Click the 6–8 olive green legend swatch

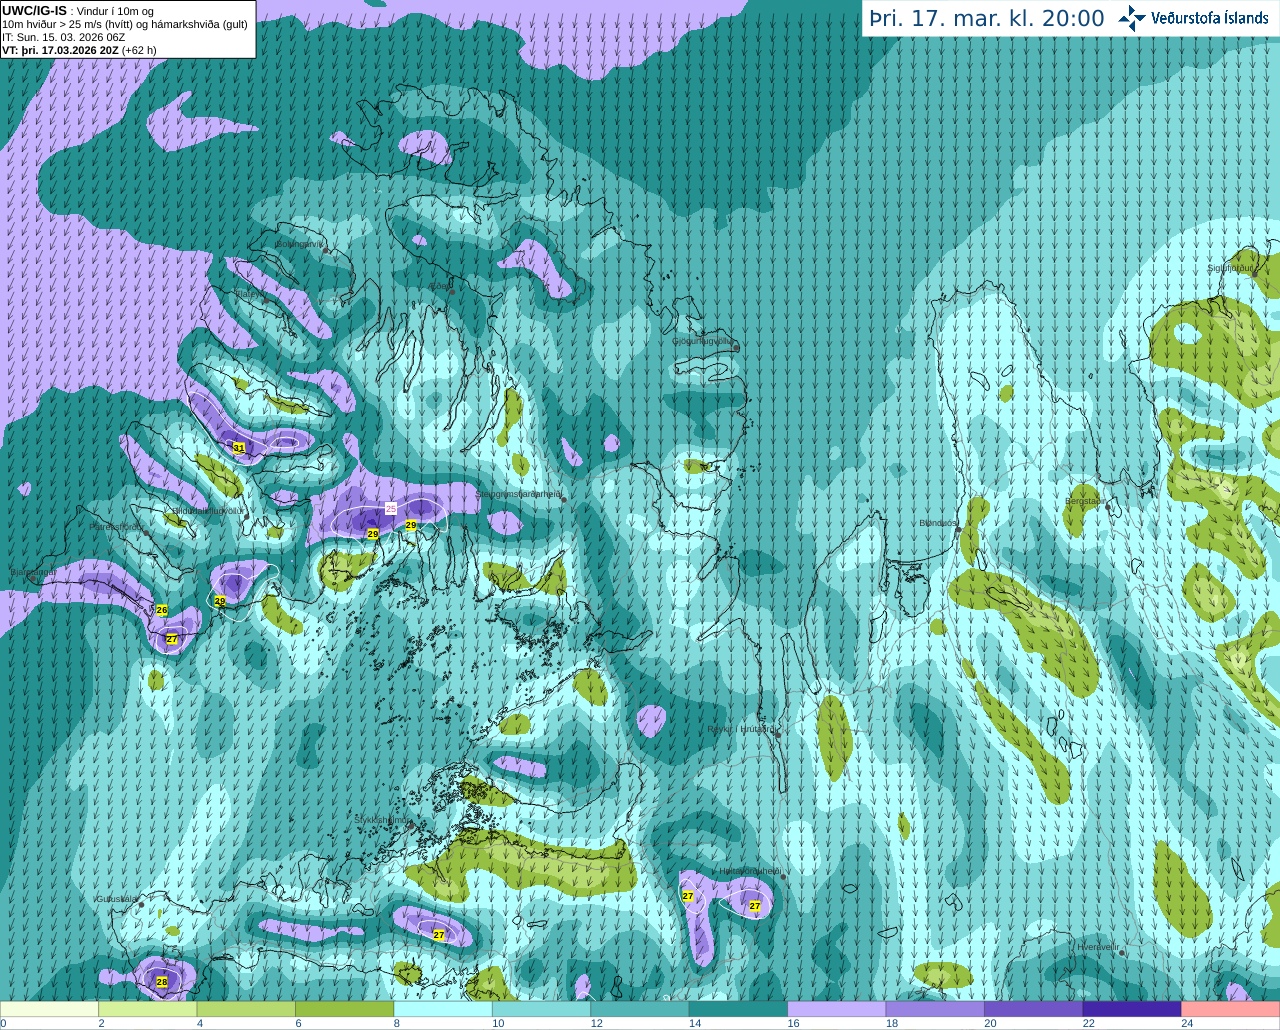344,1008
